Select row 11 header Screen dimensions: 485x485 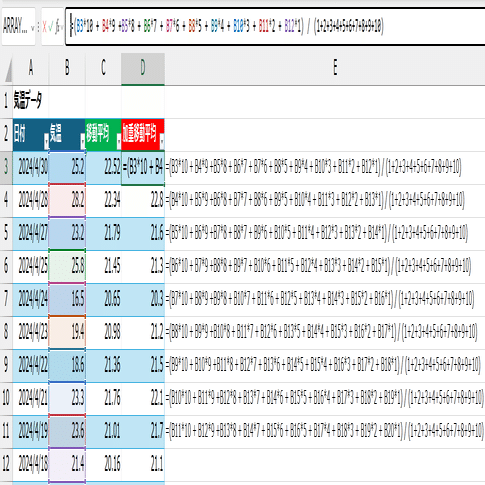[6, 431]
